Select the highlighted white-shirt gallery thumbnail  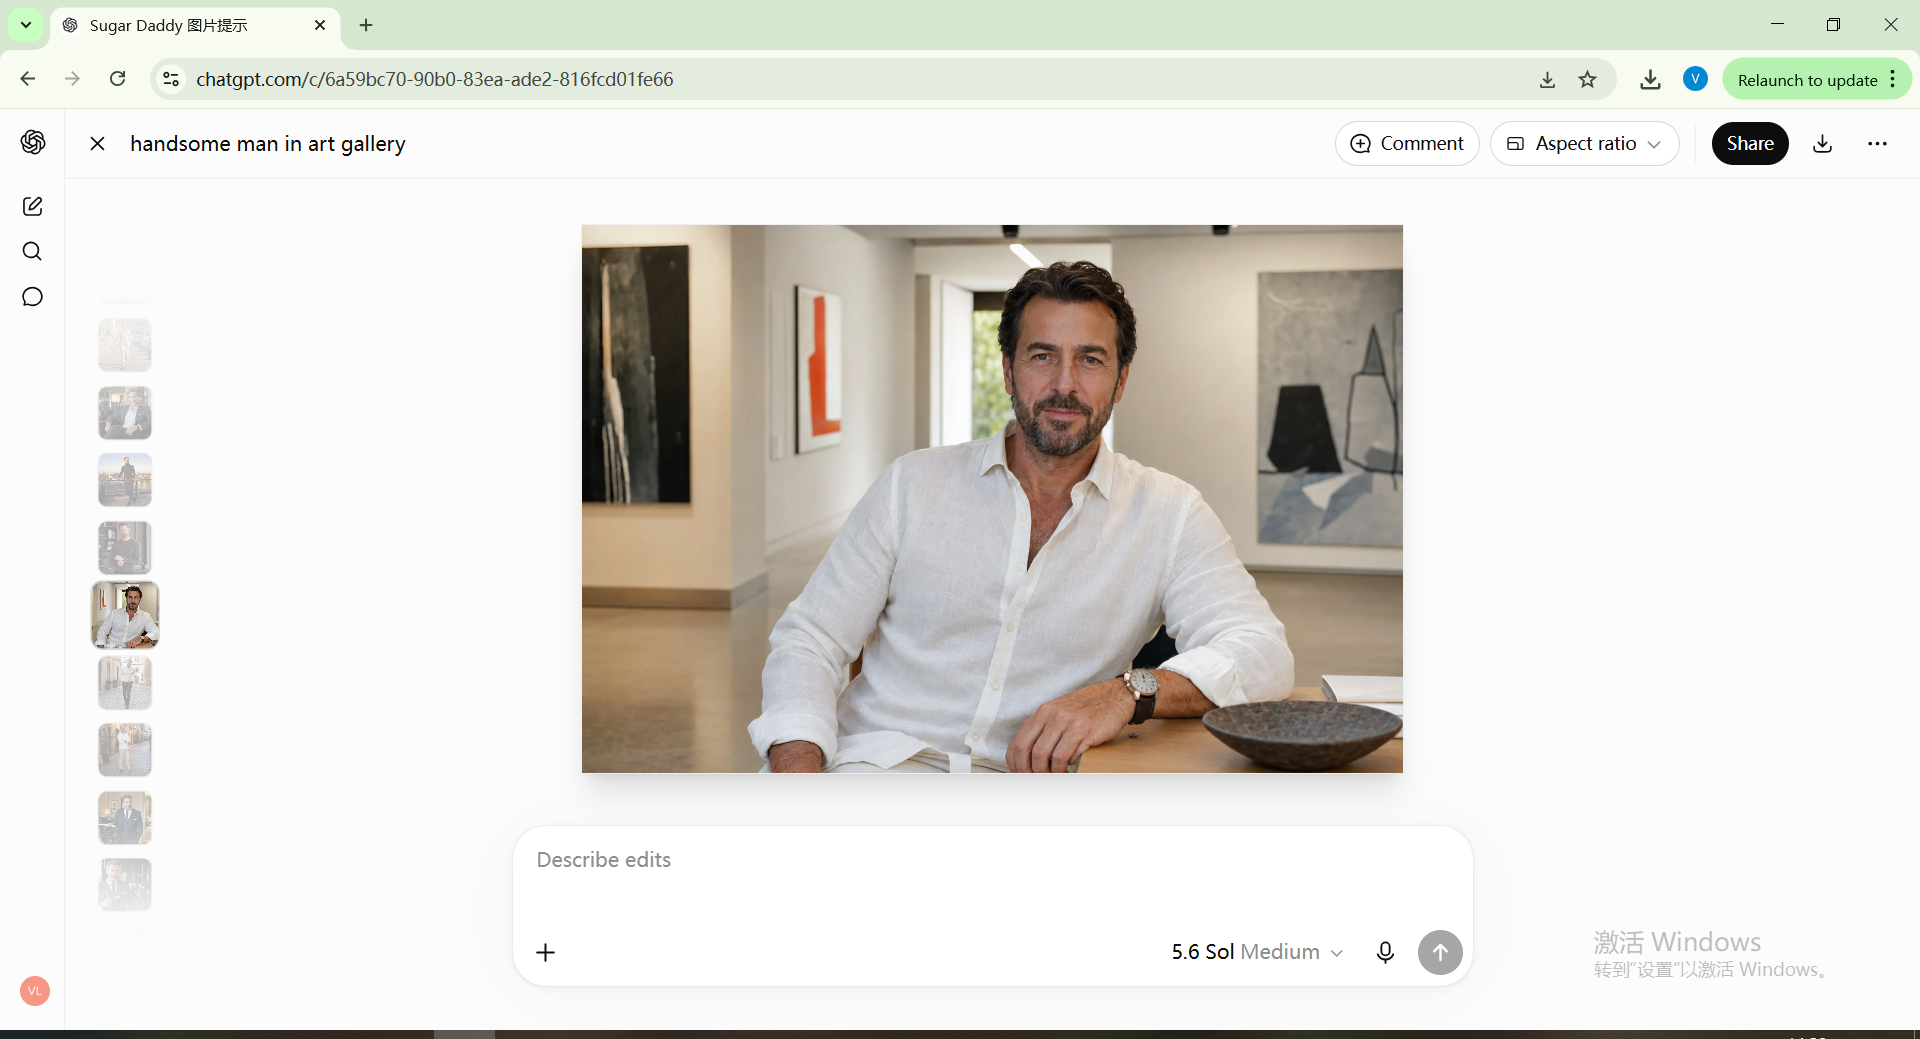pyautogui.click(x=125, y=615)
